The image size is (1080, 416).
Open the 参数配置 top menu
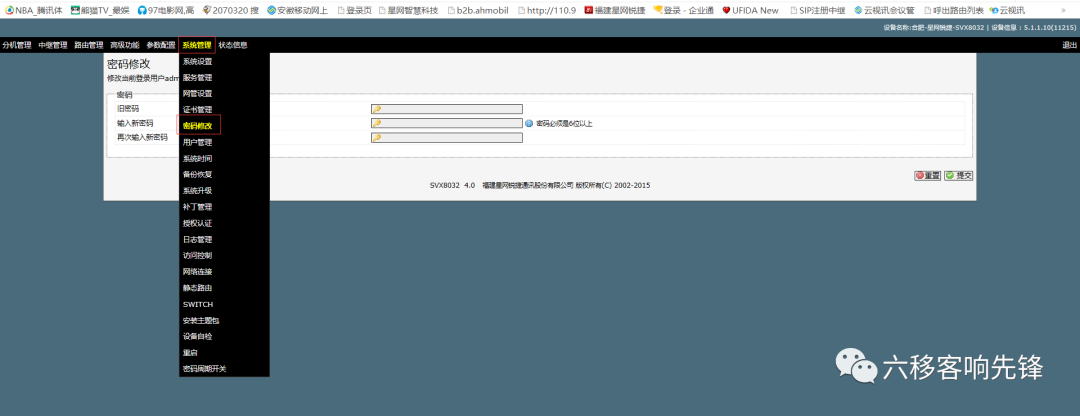[x=160, y=45]
